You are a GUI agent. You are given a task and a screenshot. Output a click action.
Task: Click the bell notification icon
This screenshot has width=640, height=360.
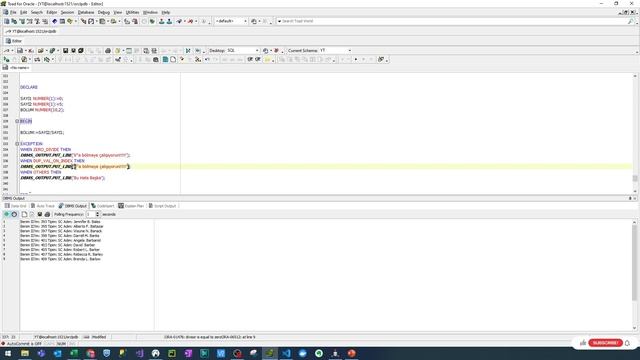(627, 343)
